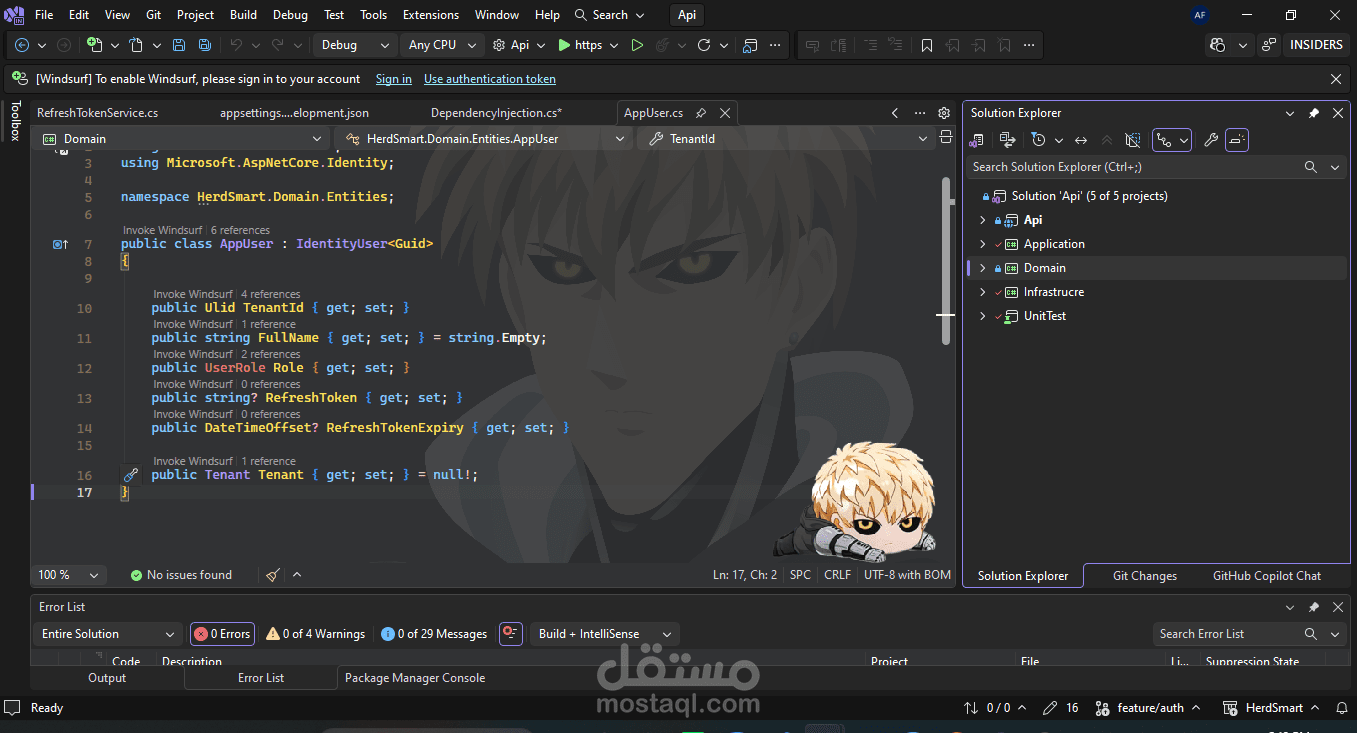Screen dimensions: 1357x733
Task: Expand the Application project node
Action: click(982, 244)
